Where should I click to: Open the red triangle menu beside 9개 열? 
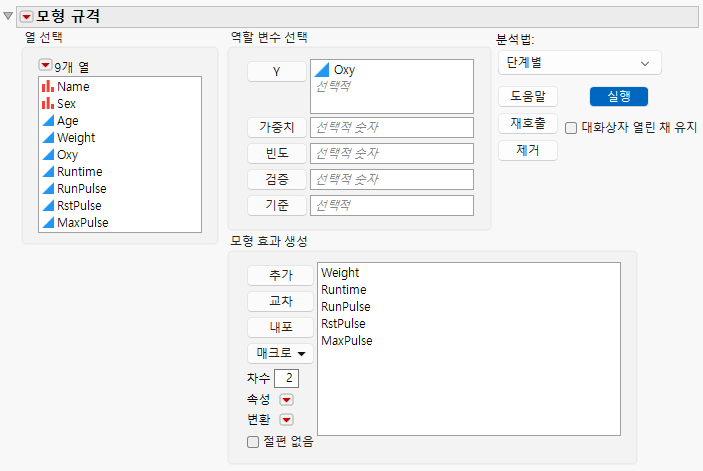pyautogui.click(x=45, y=65)
